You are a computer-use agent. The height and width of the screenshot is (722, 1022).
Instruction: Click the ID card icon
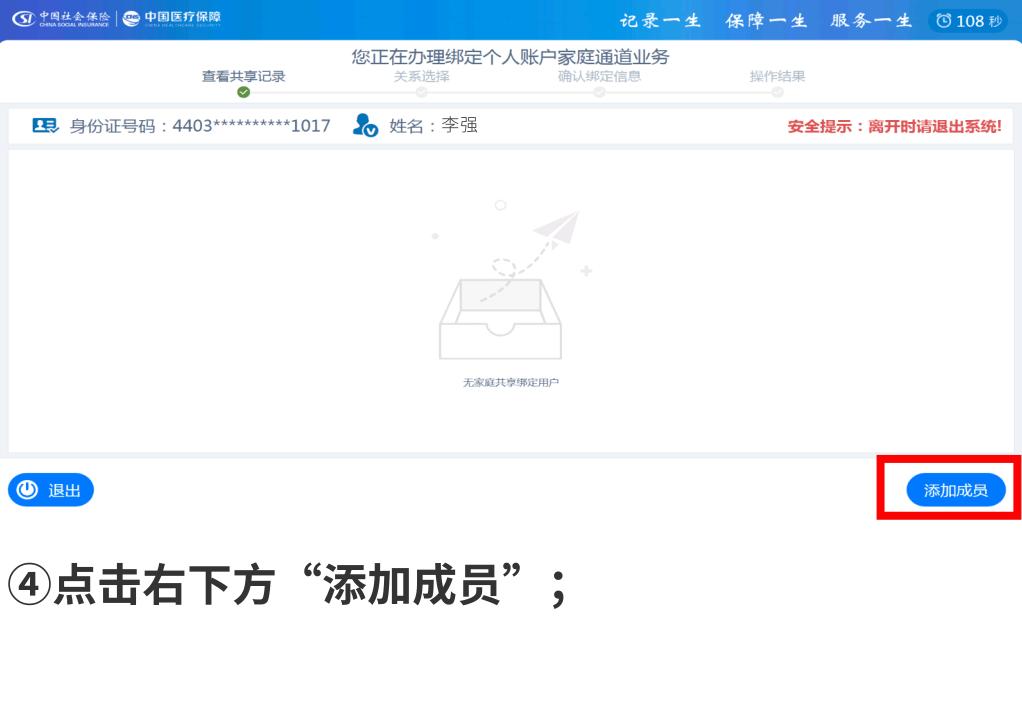point(46,125)
